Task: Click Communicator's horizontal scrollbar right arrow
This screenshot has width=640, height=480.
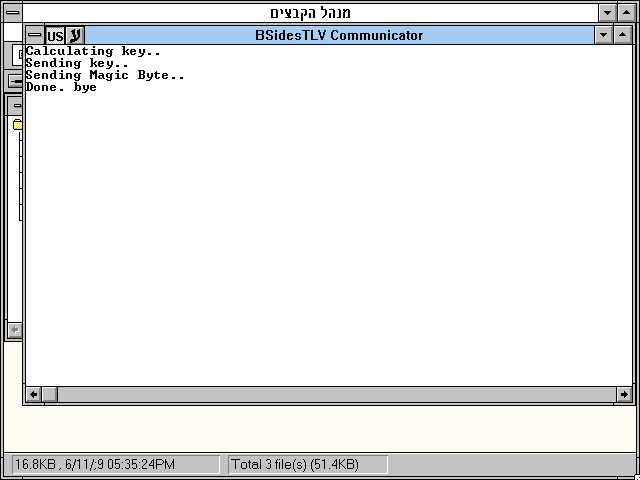Action: (624, 394)
